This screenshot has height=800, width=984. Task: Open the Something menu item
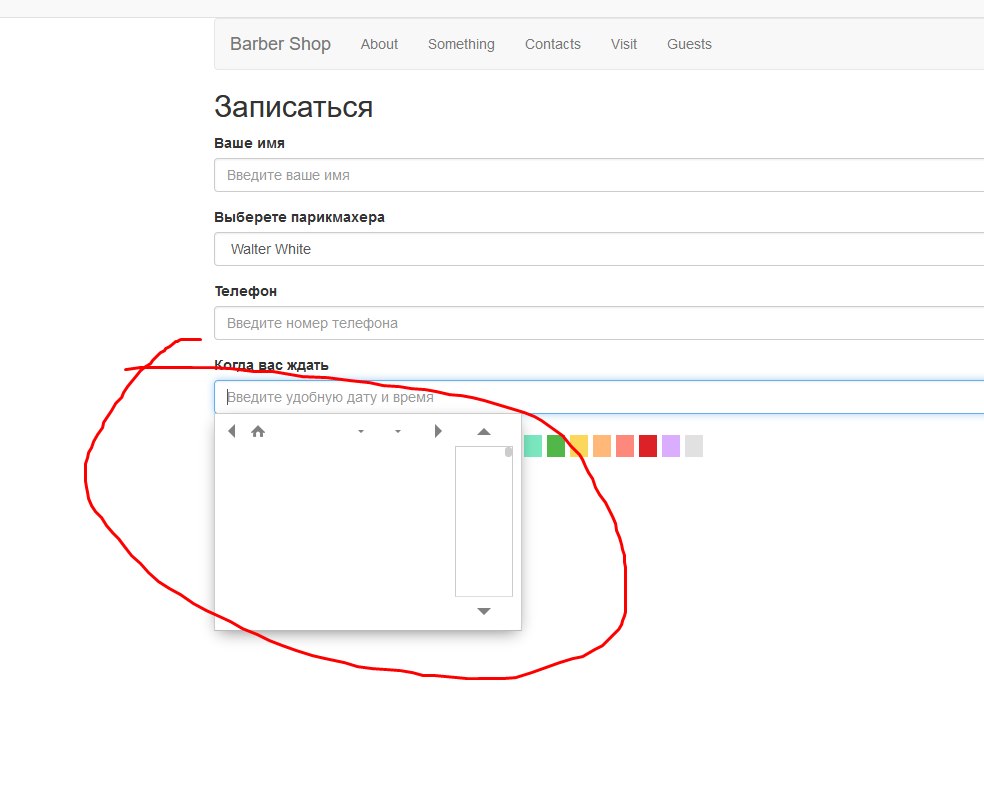point(461,45)
